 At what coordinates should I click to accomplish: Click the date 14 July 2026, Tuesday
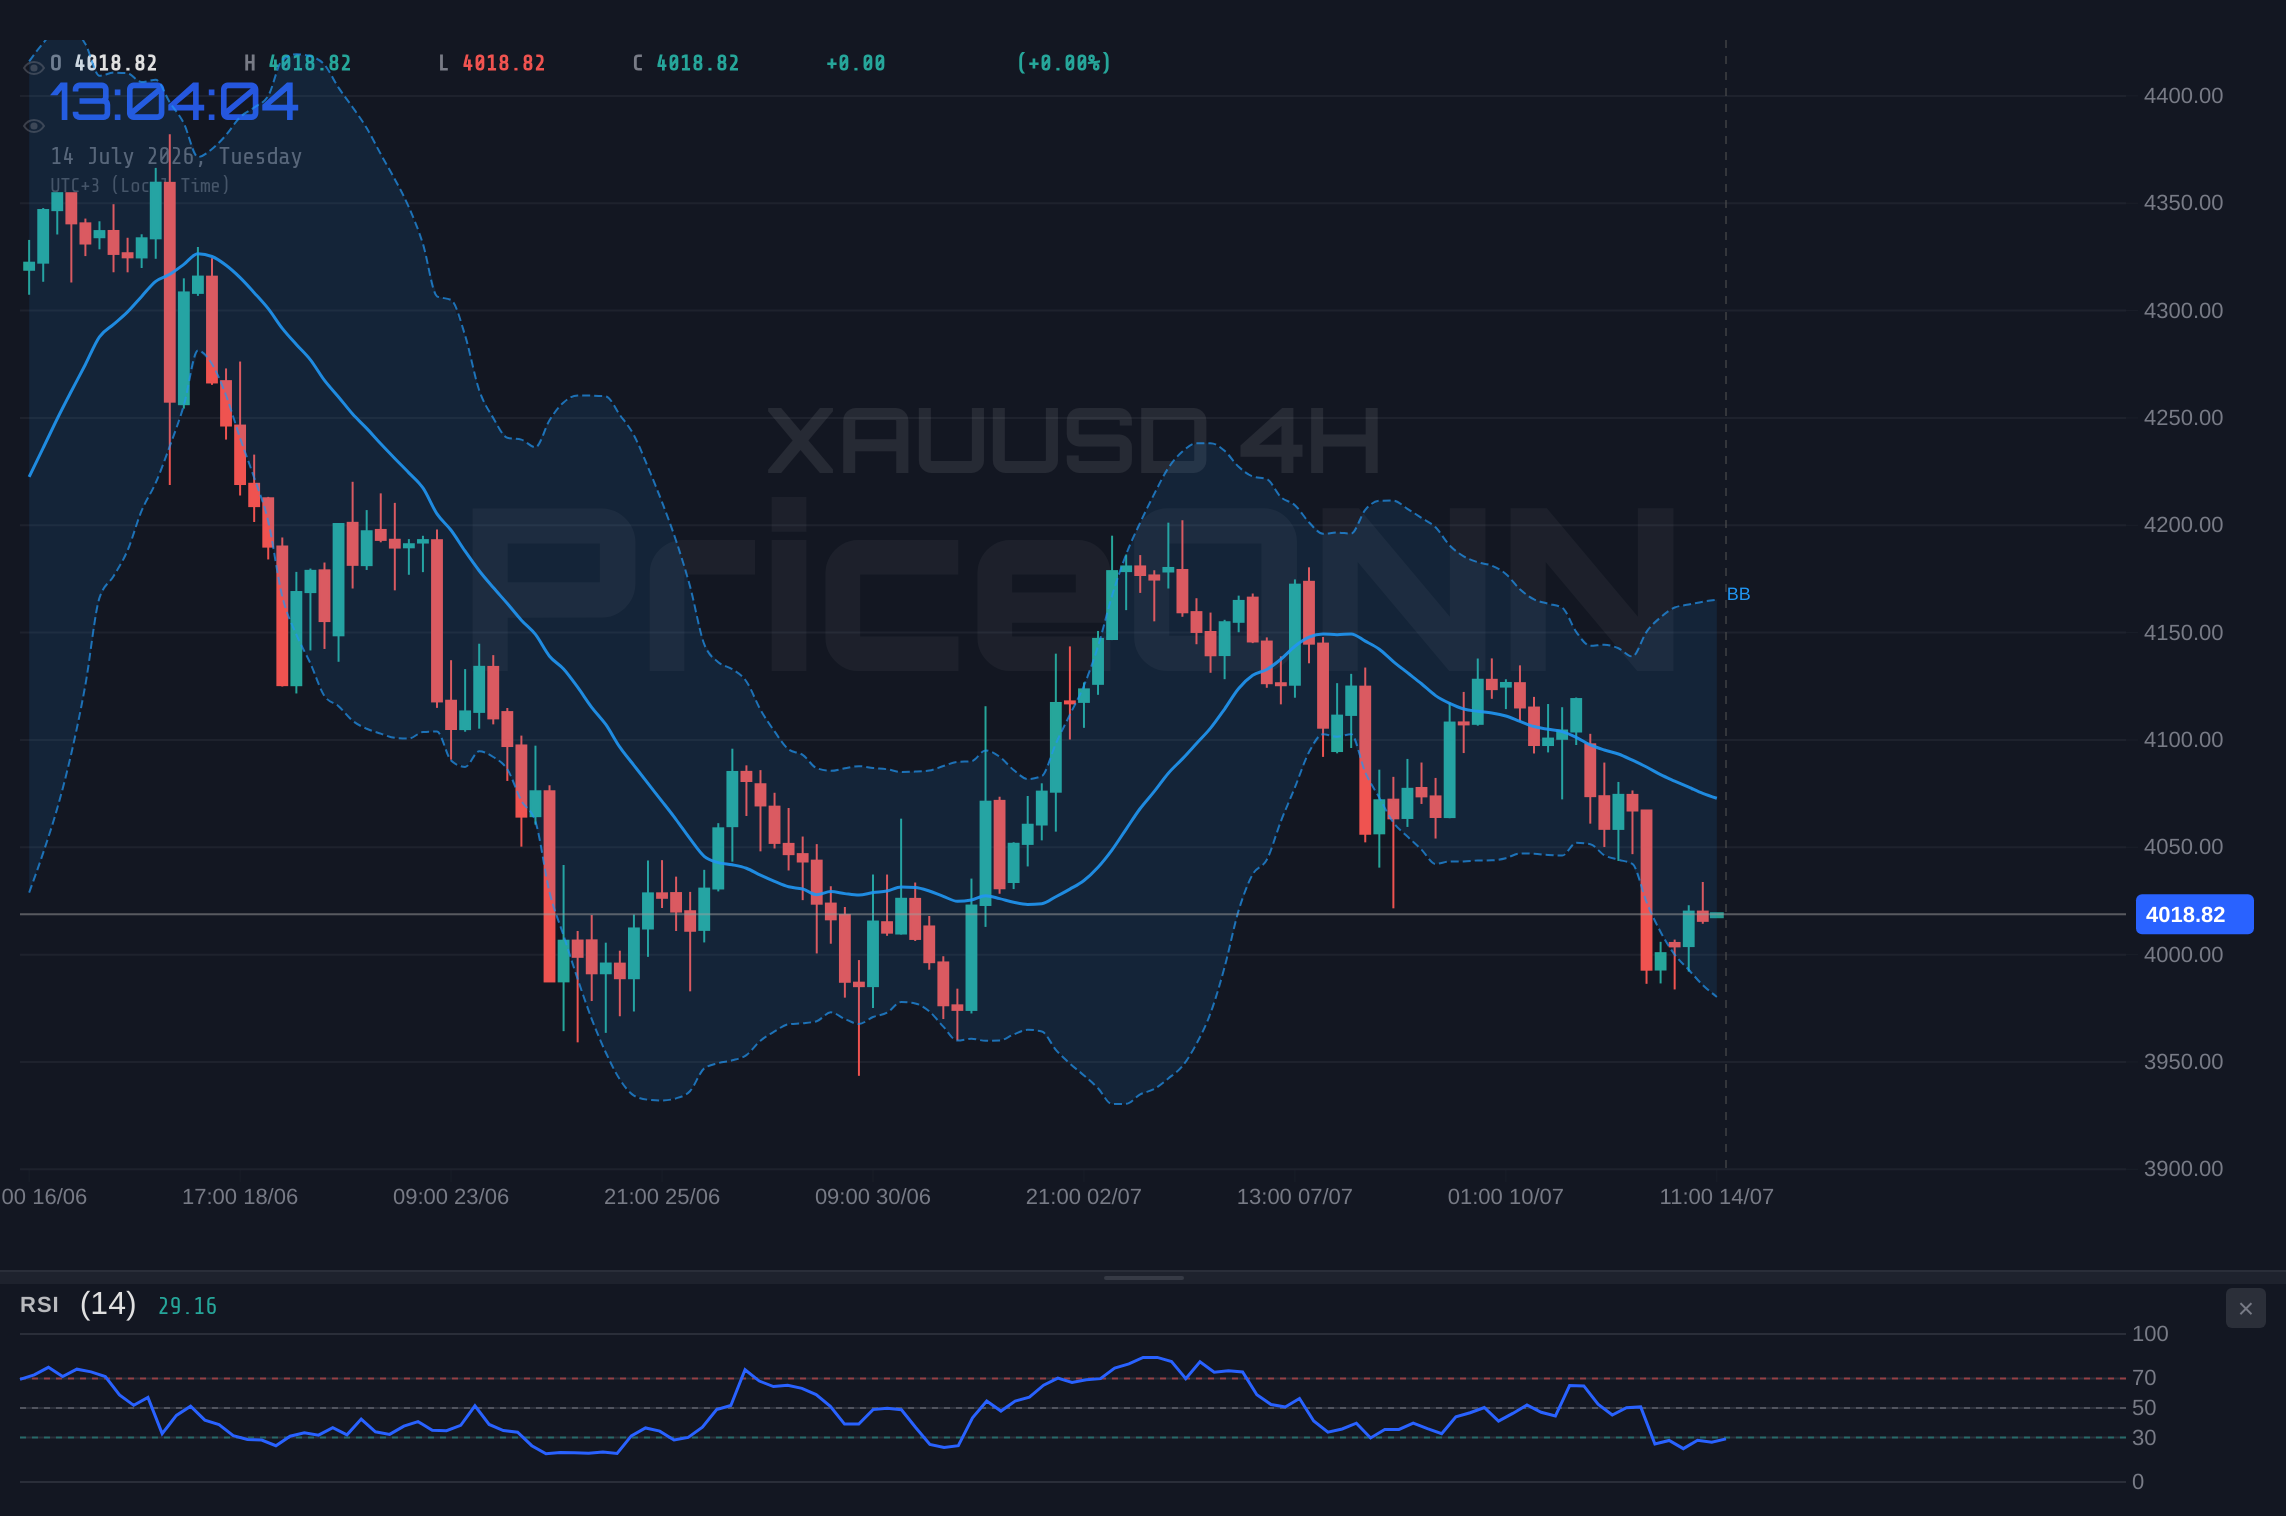pyautogui.click(x=176, y=157)
